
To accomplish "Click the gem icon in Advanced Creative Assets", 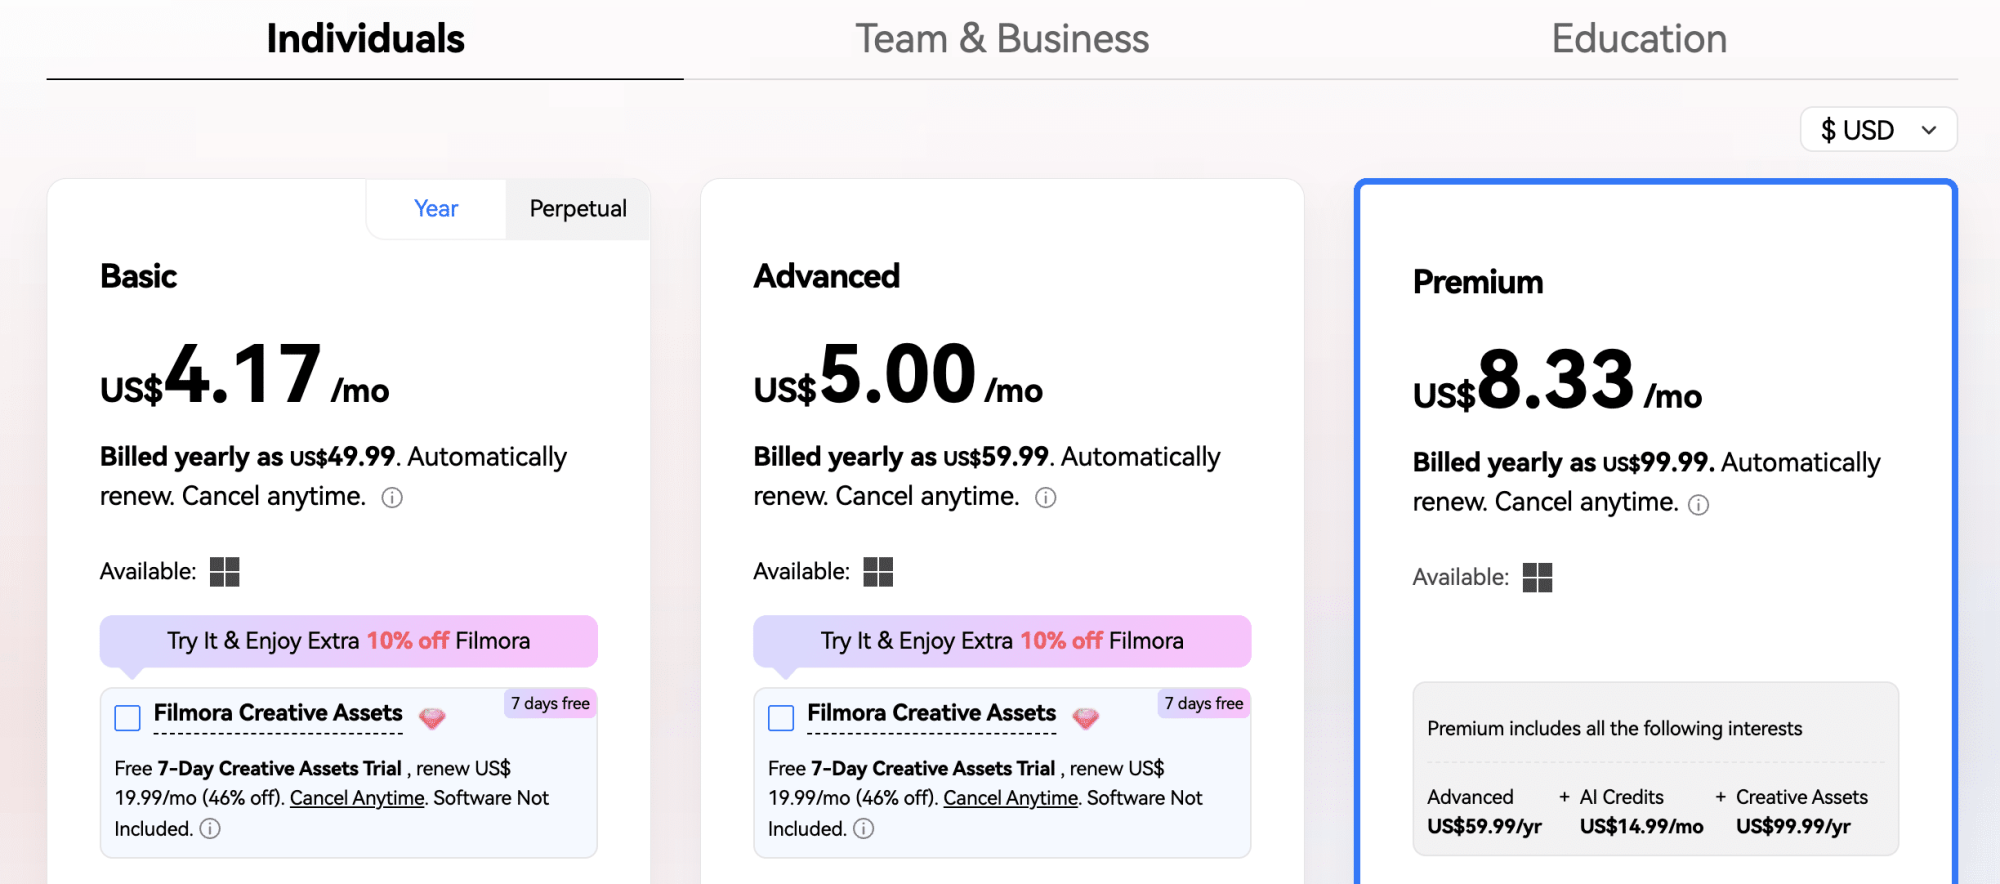I will click(1085, 717).
